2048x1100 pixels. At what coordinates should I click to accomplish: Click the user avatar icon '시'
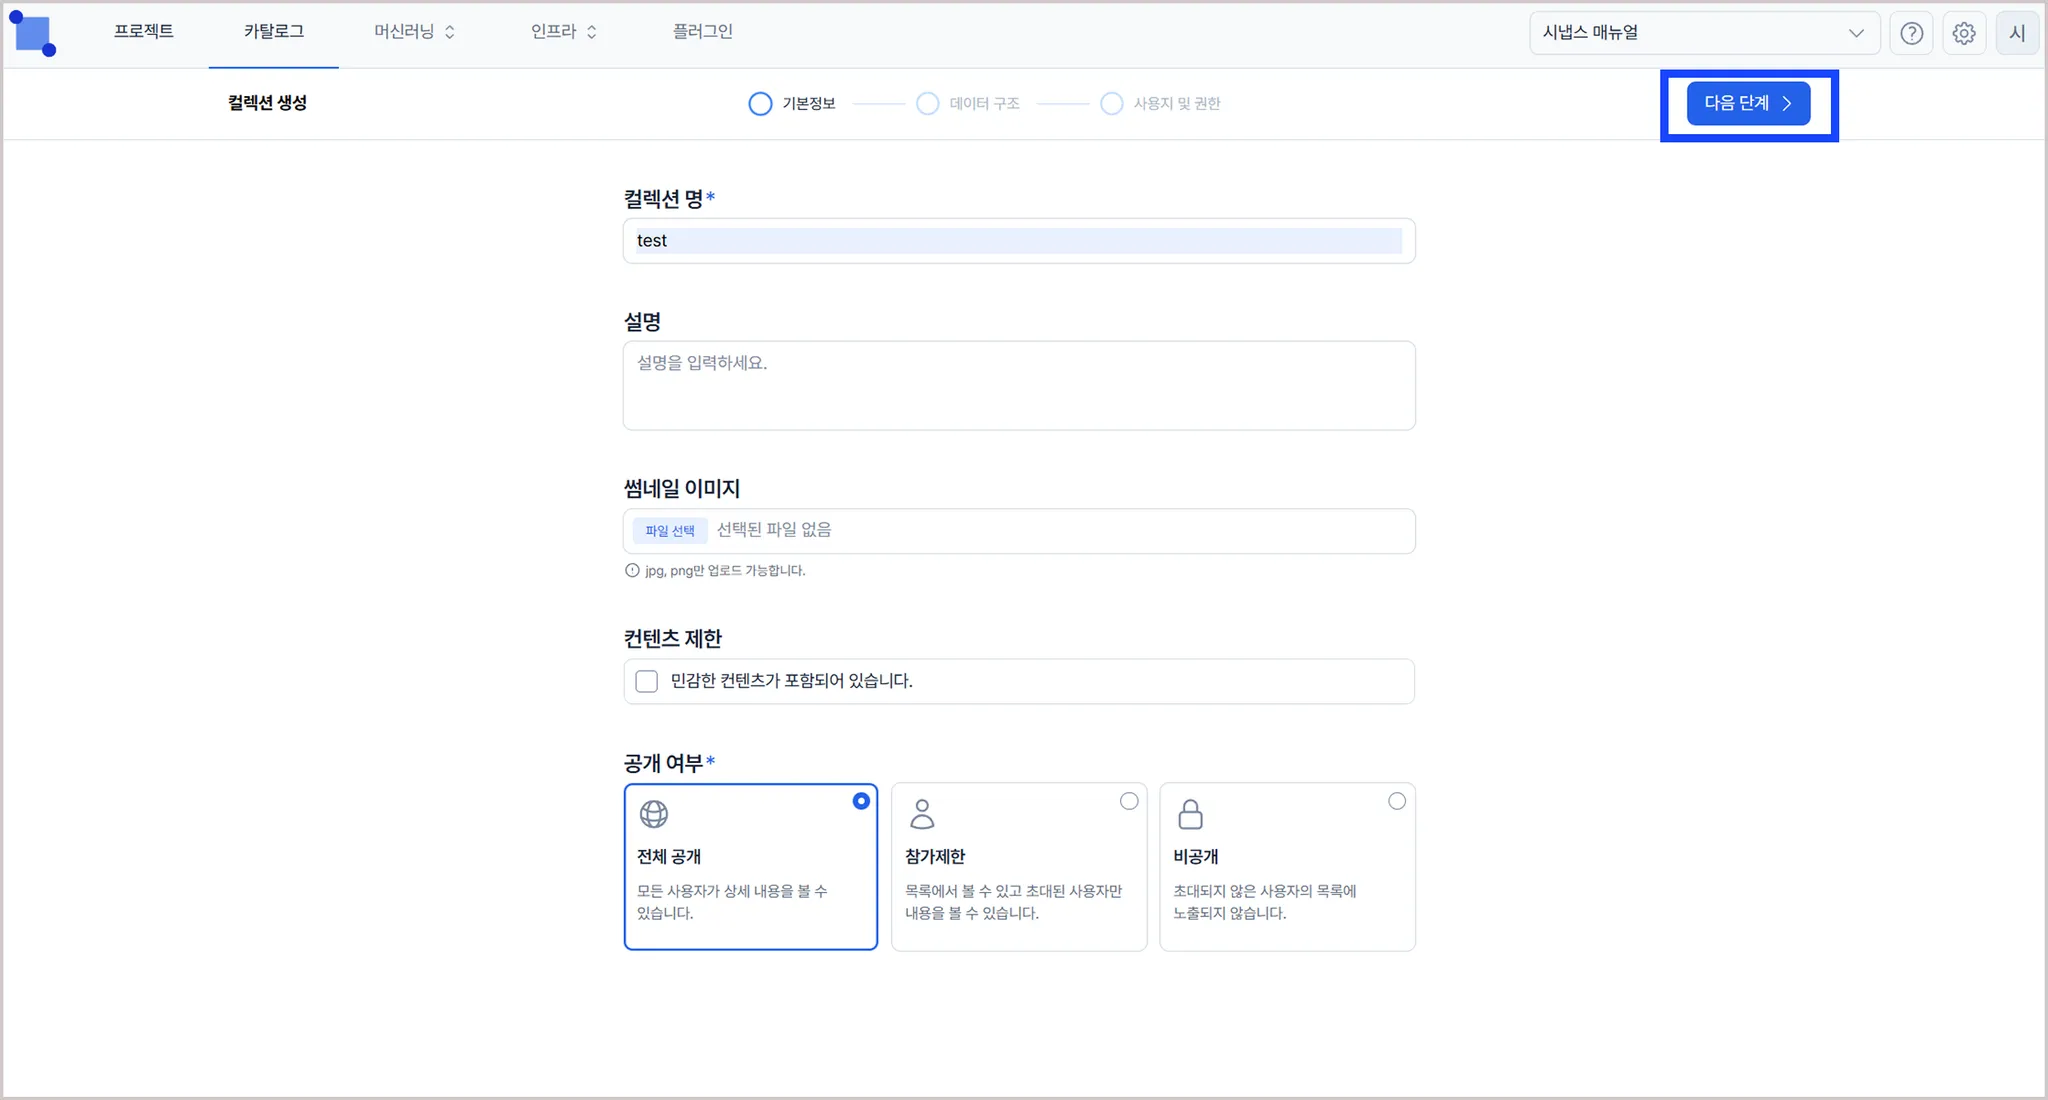pos(2017,33)
